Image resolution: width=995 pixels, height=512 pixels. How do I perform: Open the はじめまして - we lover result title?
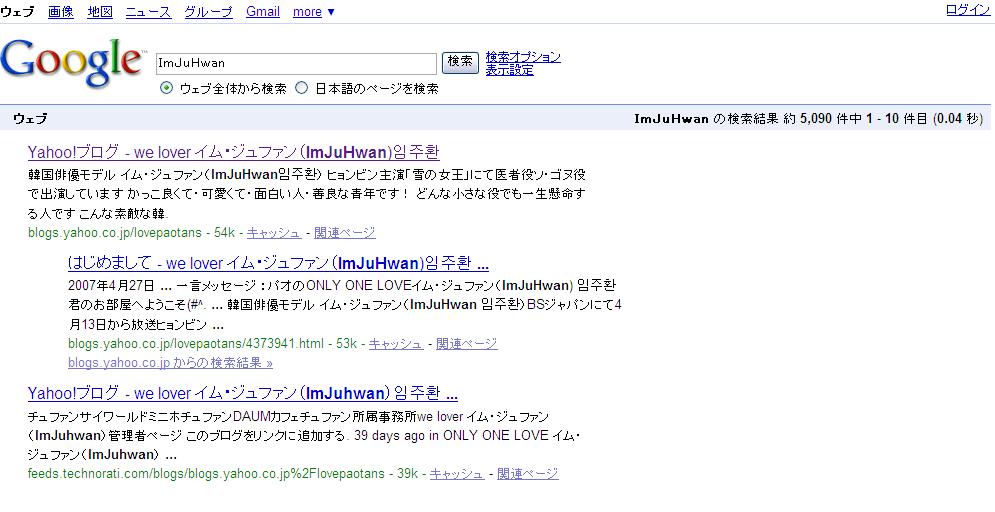[x=279, y=263]
